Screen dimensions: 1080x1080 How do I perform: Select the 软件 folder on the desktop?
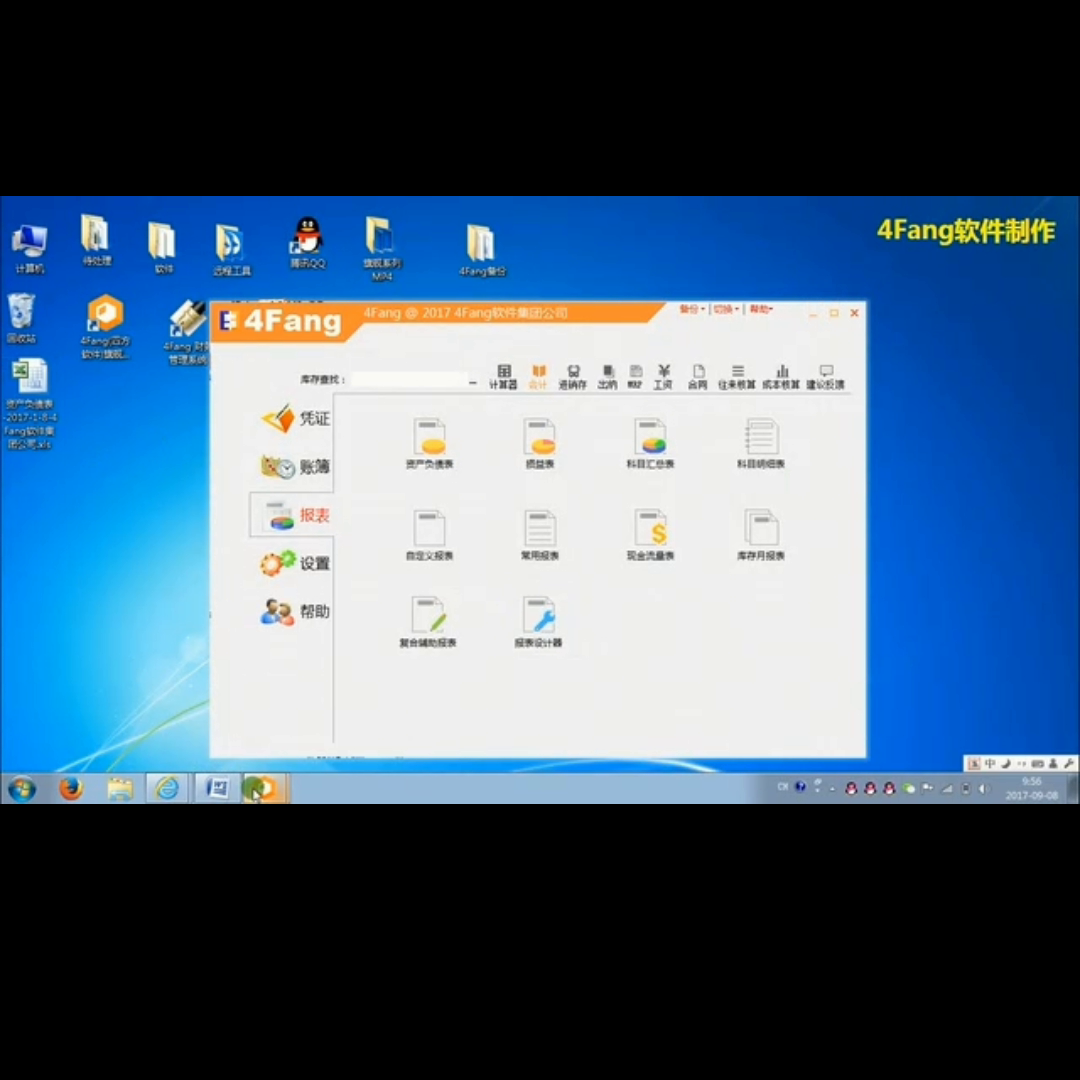[163, 247]
